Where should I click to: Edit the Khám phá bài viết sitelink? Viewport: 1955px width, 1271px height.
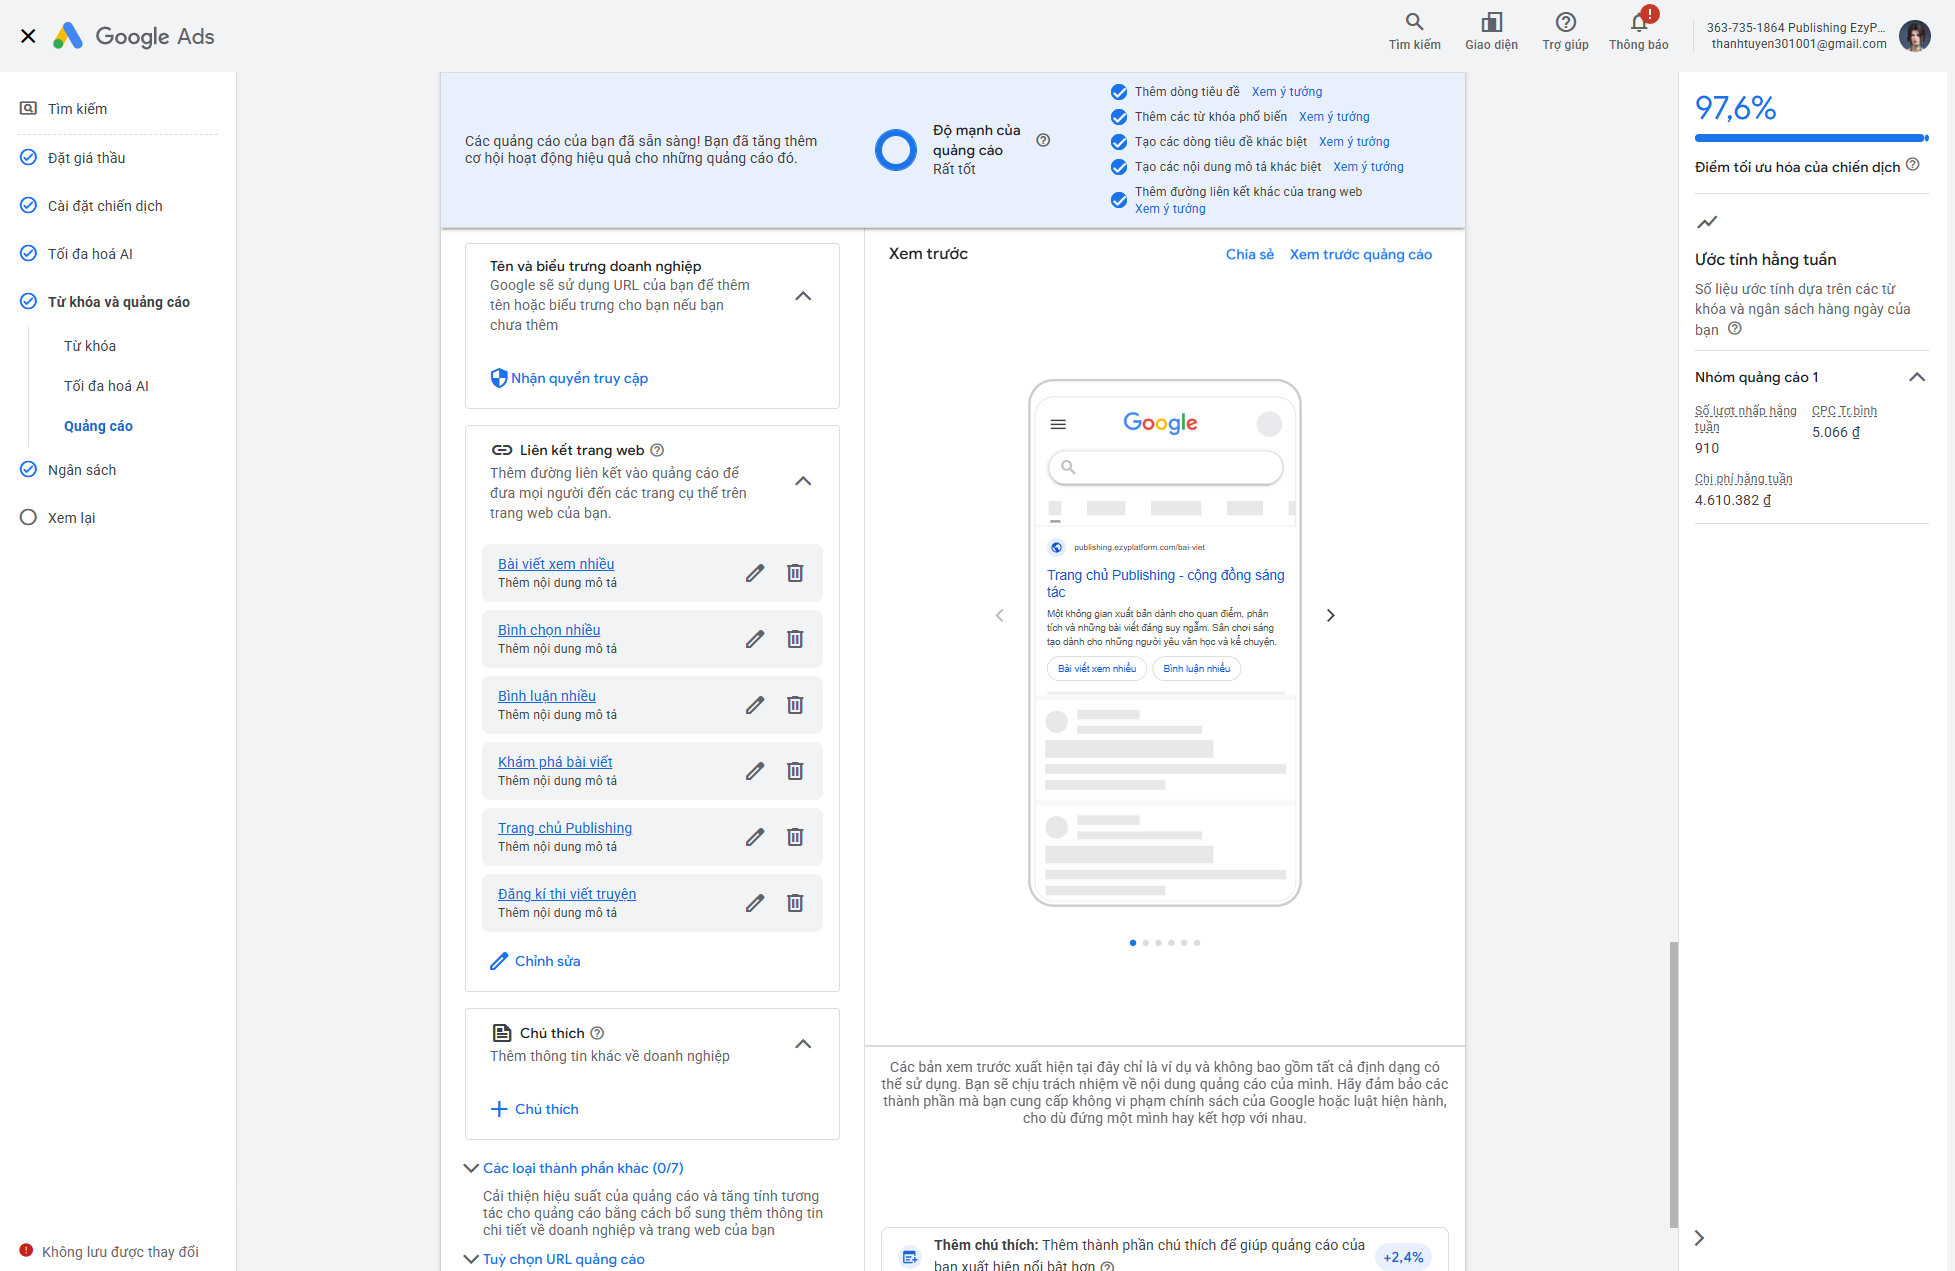click(x=755, y=771)
